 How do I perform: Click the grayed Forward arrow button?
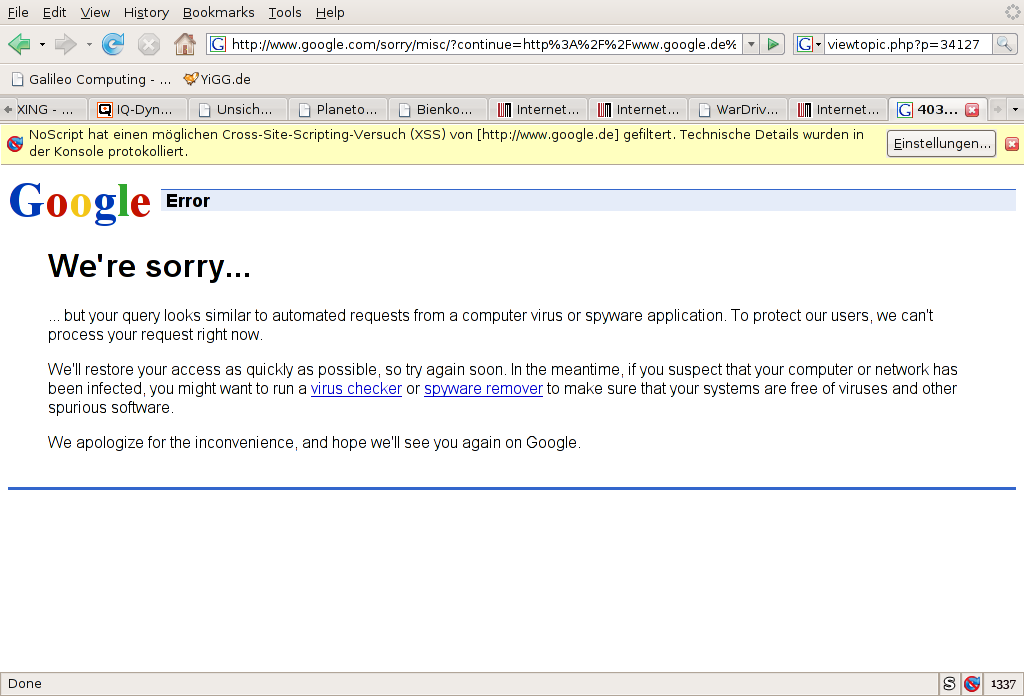pos(65,44)
